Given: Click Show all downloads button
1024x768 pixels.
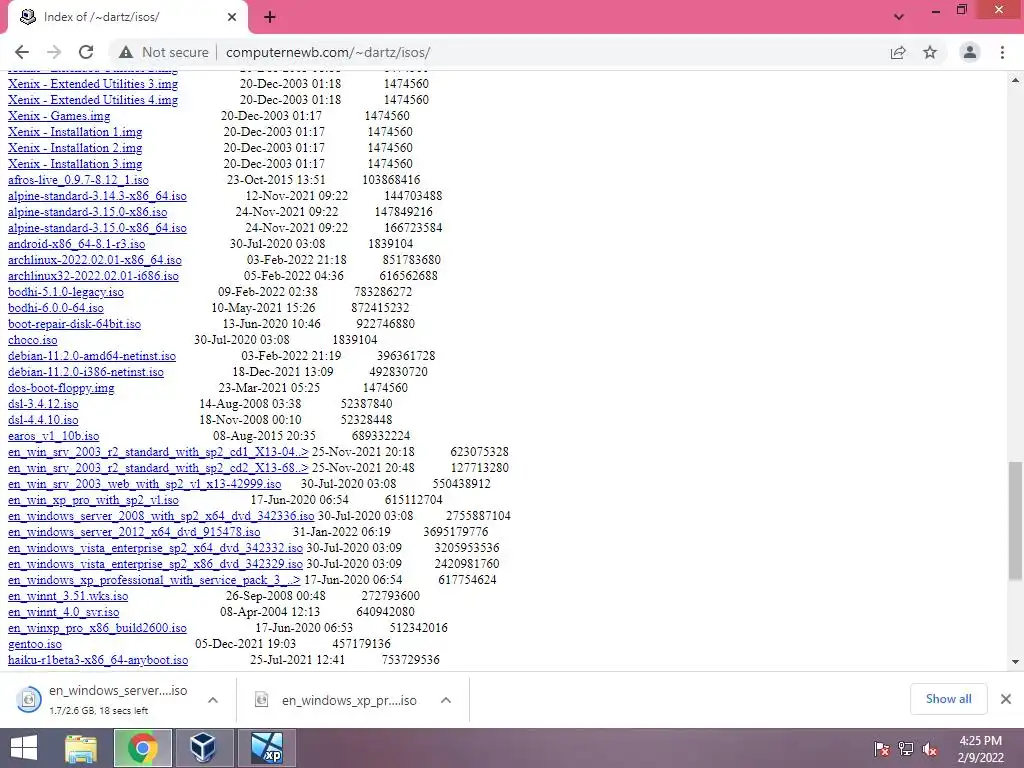Looking at the screenshot, I should tap(948, 699).
